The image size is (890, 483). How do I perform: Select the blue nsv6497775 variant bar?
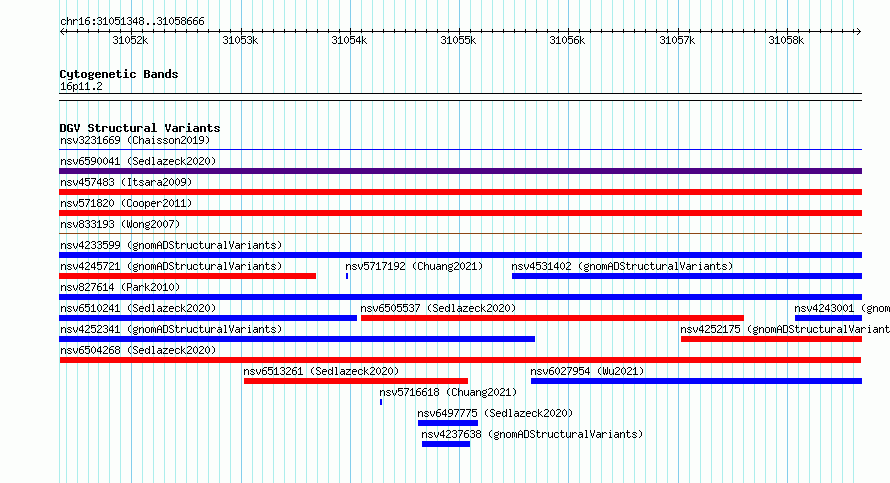coord(448,423)
